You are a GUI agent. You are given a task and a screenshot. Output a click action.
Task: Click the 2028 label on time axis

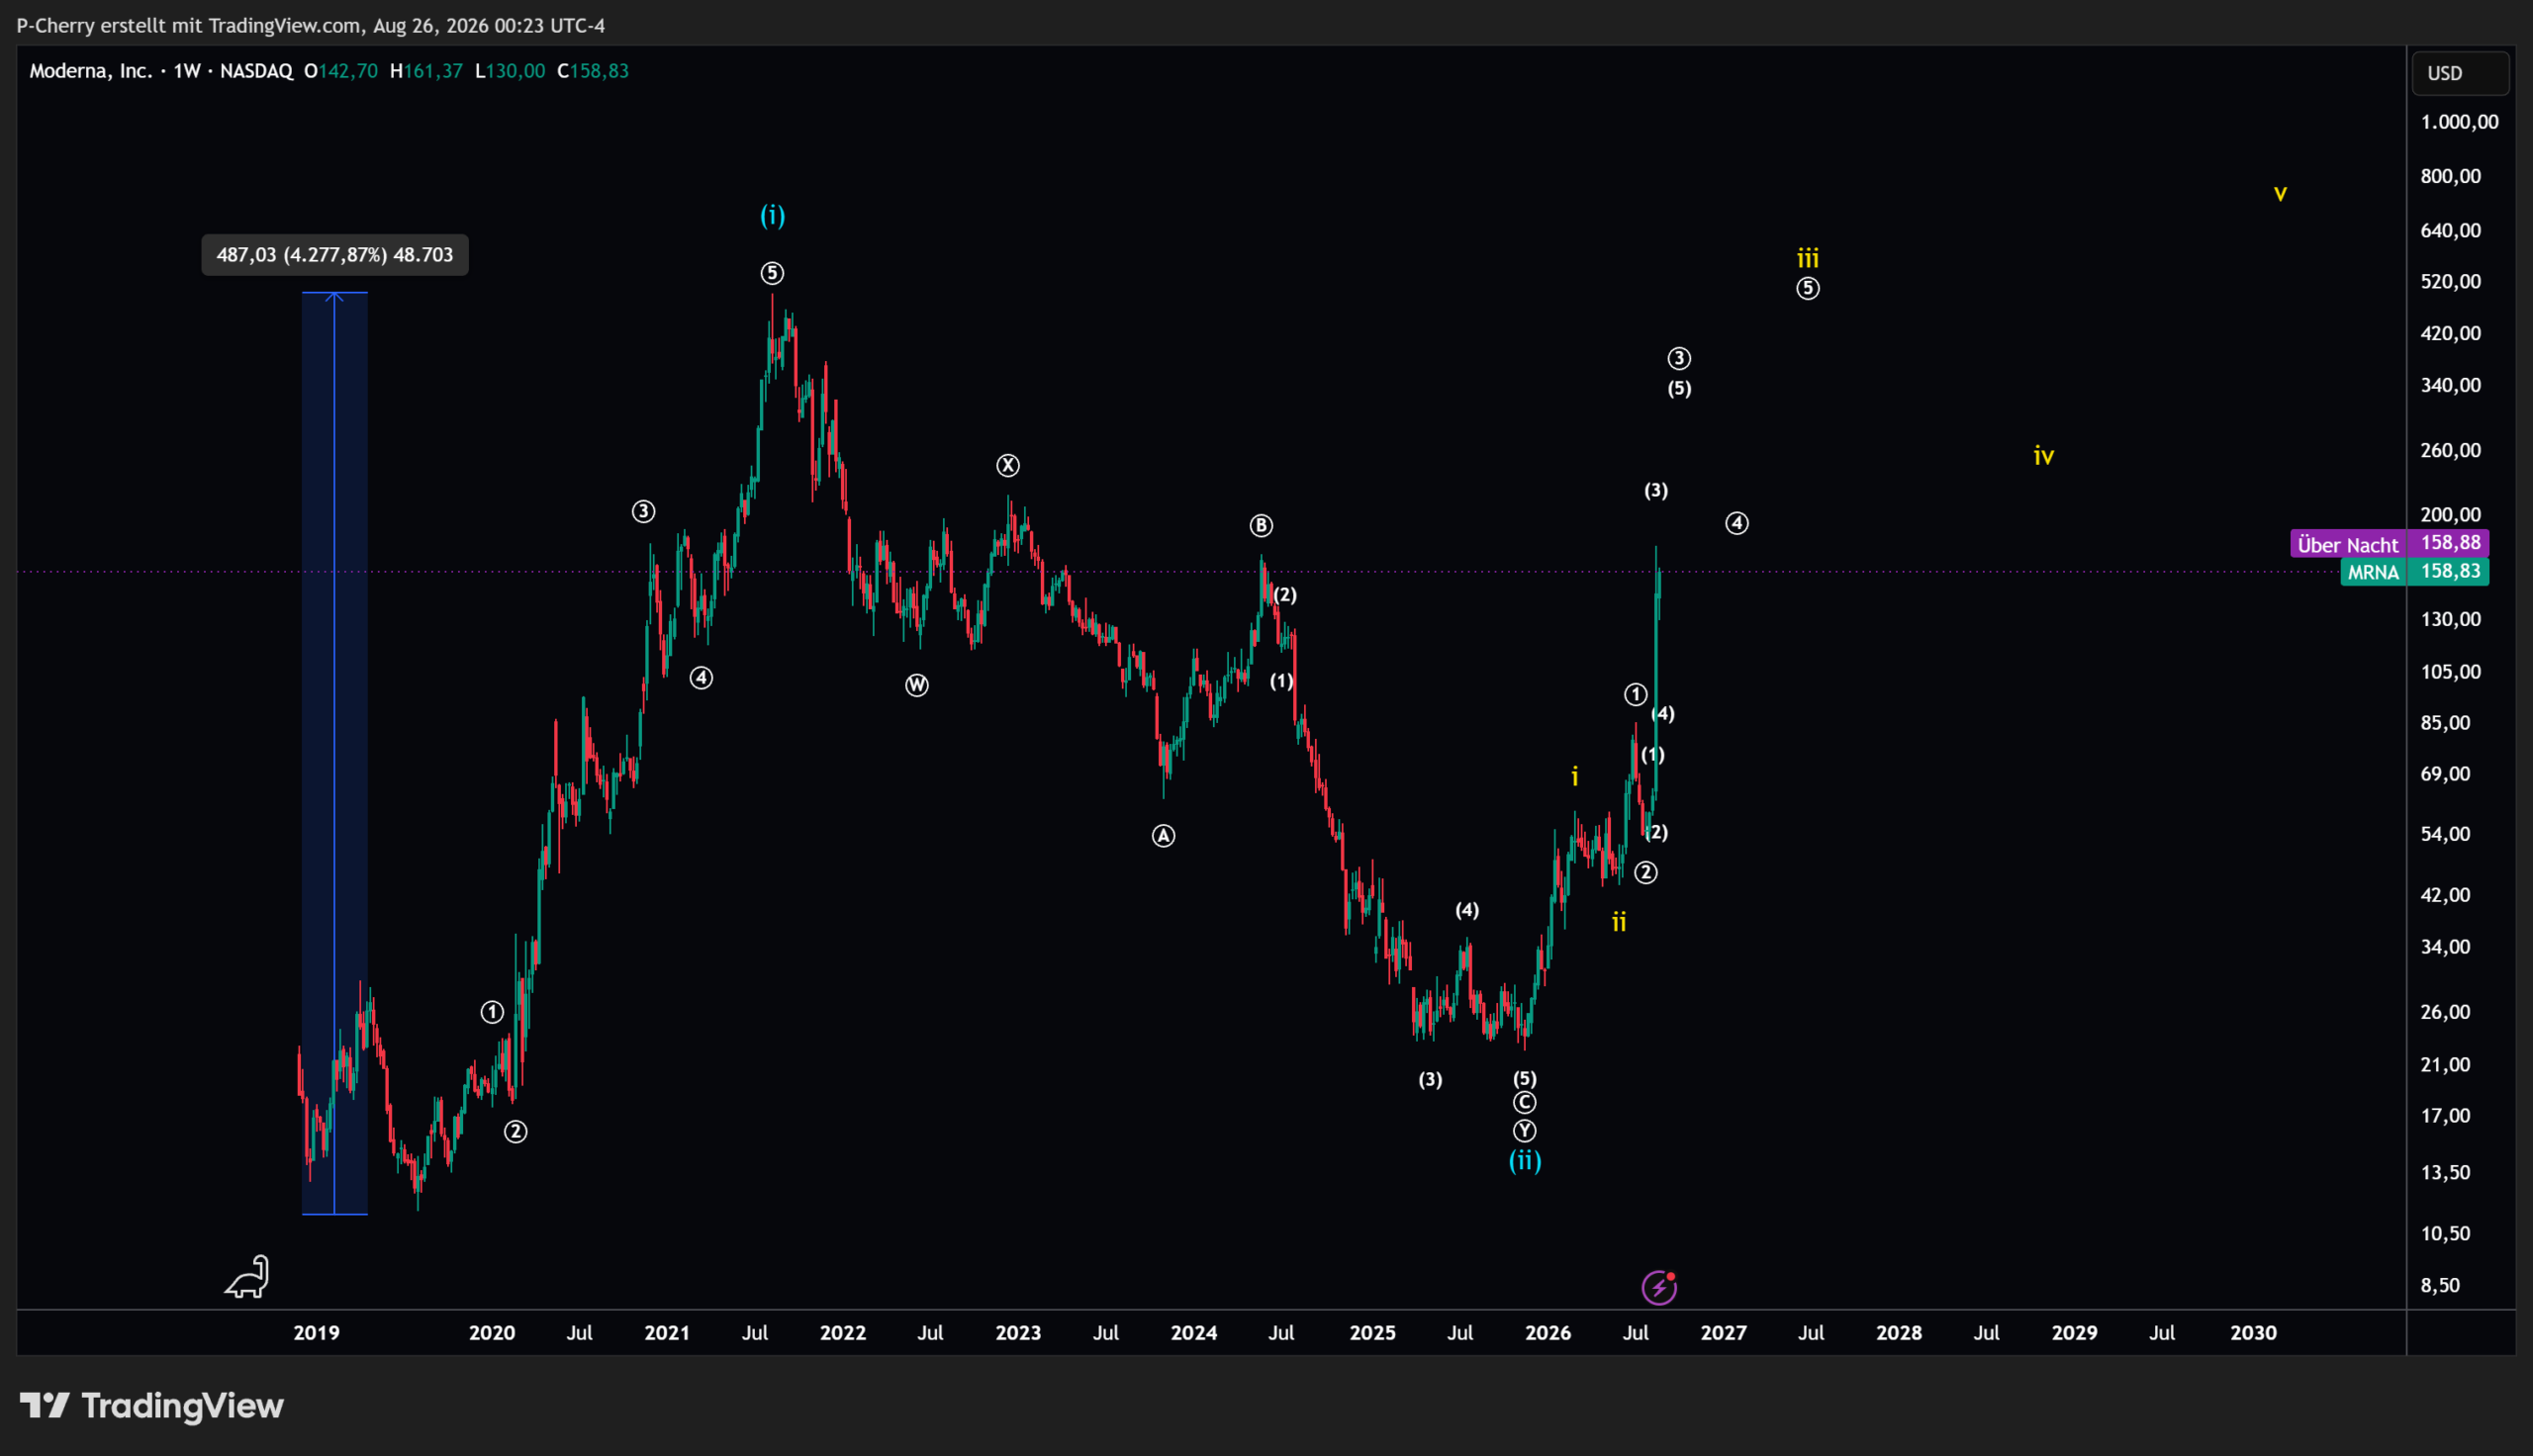click(1899, 1333)
